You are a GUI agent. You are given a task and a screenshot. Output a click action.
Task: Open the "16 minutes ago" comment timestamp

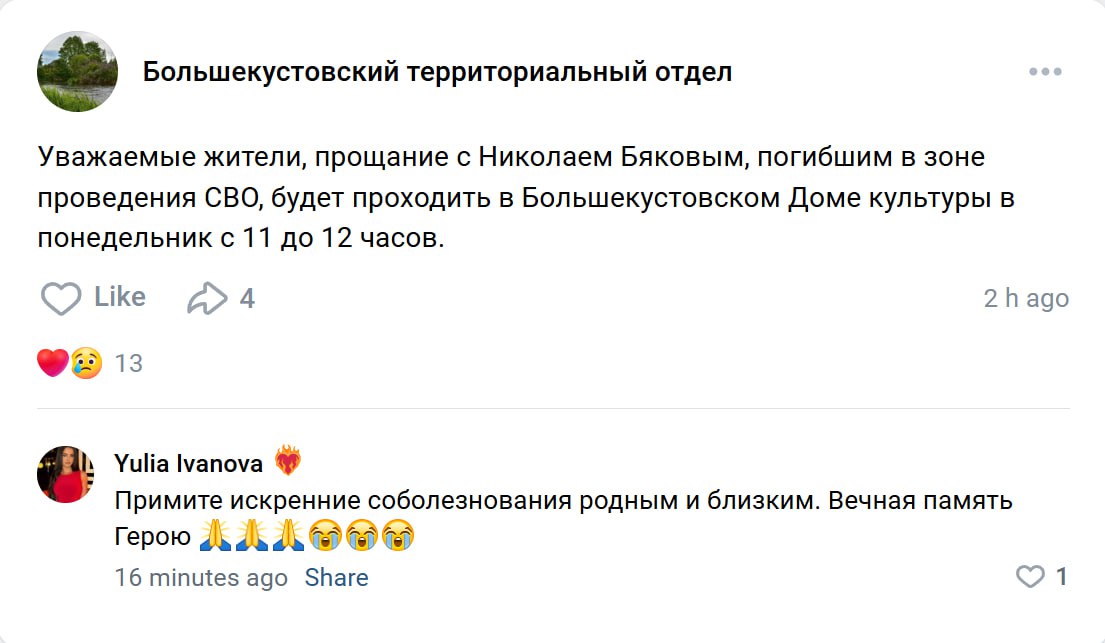(x=201, y=578)
